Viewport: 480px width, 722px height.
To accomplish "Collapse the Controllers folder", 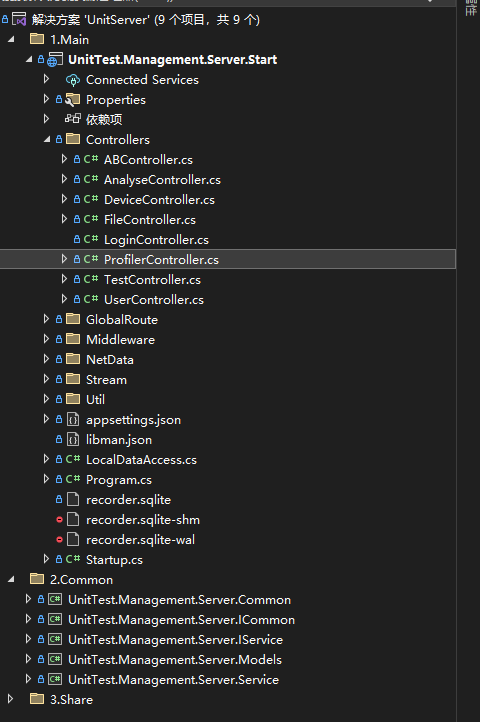I will point(47,139).
